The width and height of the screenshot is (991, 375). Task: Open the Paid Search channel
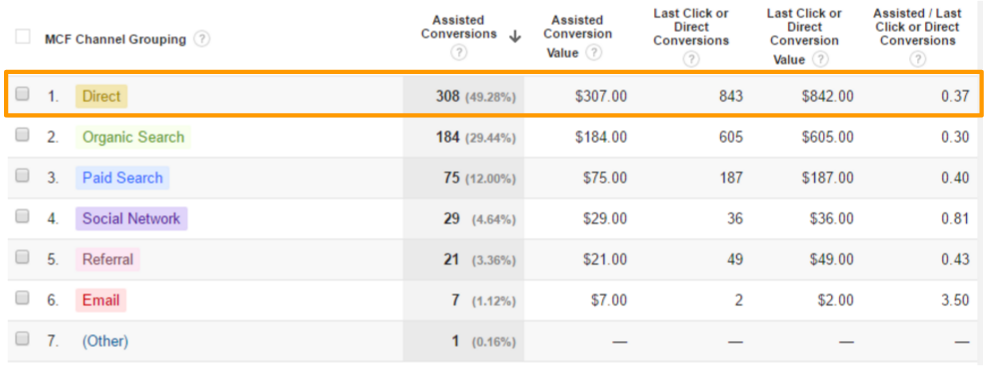[x=123, y=178]
